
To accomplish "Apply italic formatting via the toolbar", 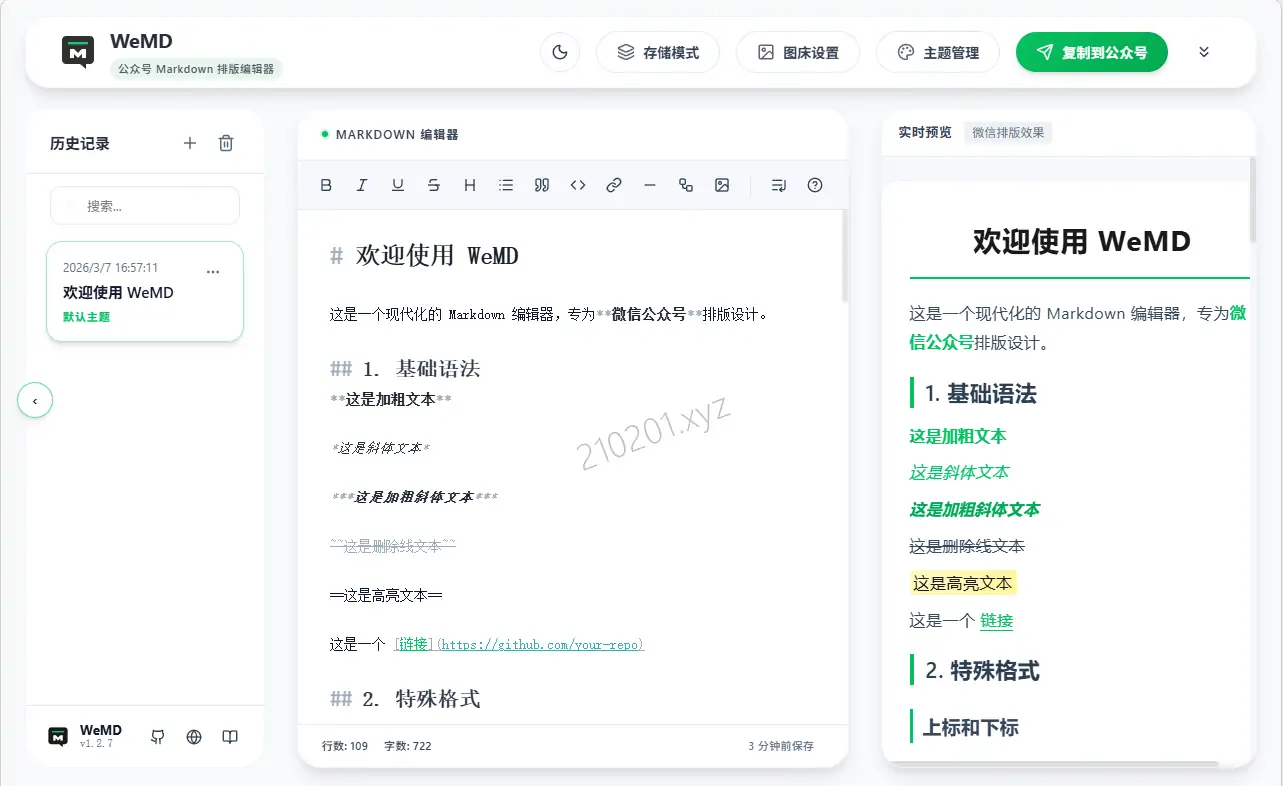I will click(x=362, y=185).
